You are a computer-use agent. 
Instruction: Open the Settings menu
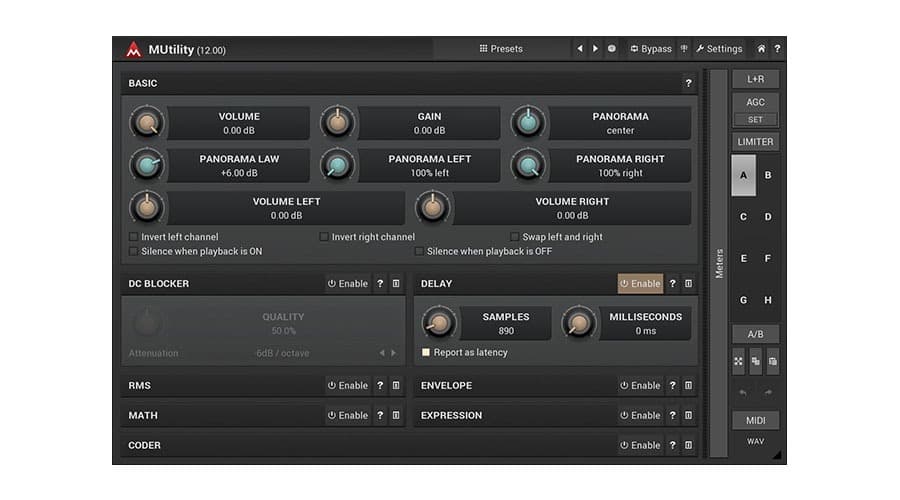click(719, 49)
